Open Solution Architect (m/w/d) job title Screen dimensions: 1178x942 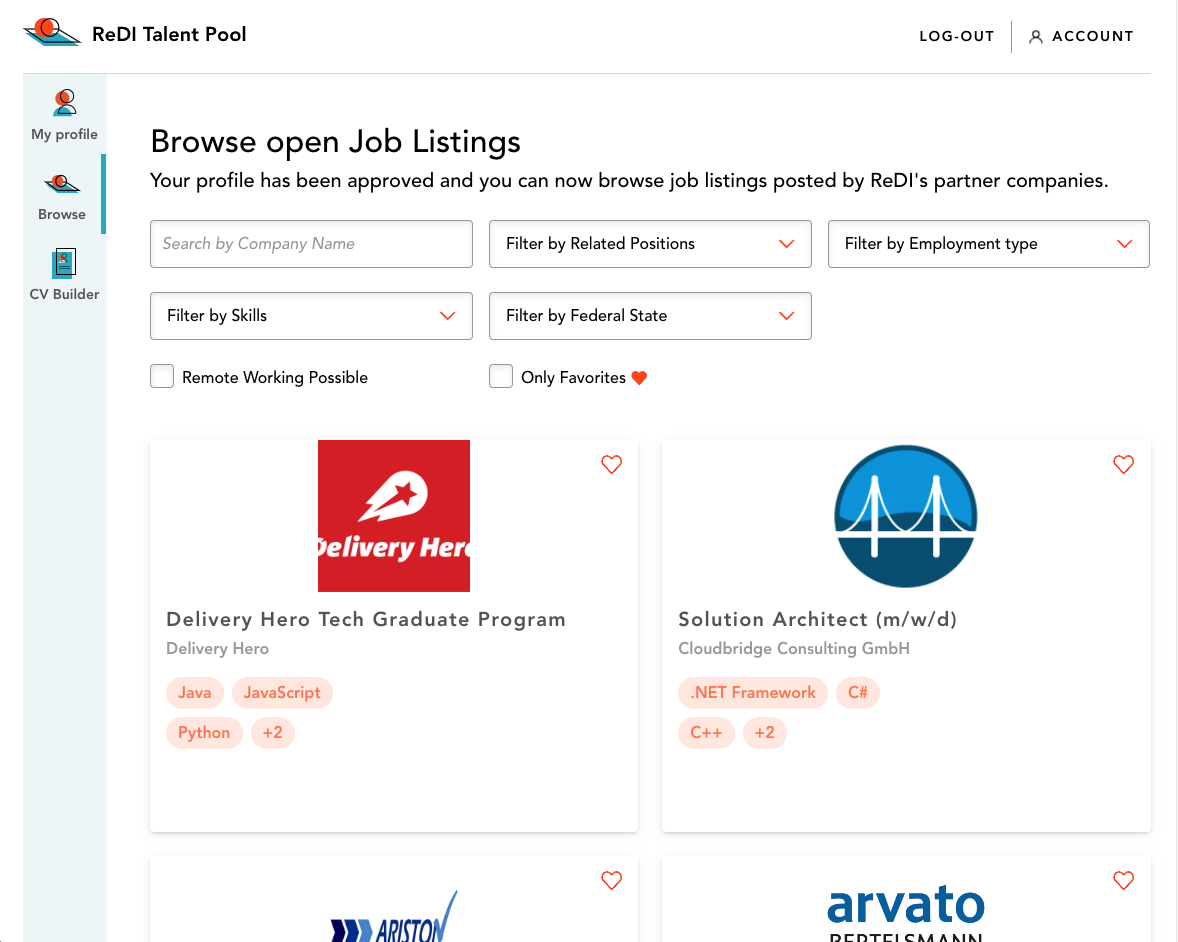(x=817, y=619)
